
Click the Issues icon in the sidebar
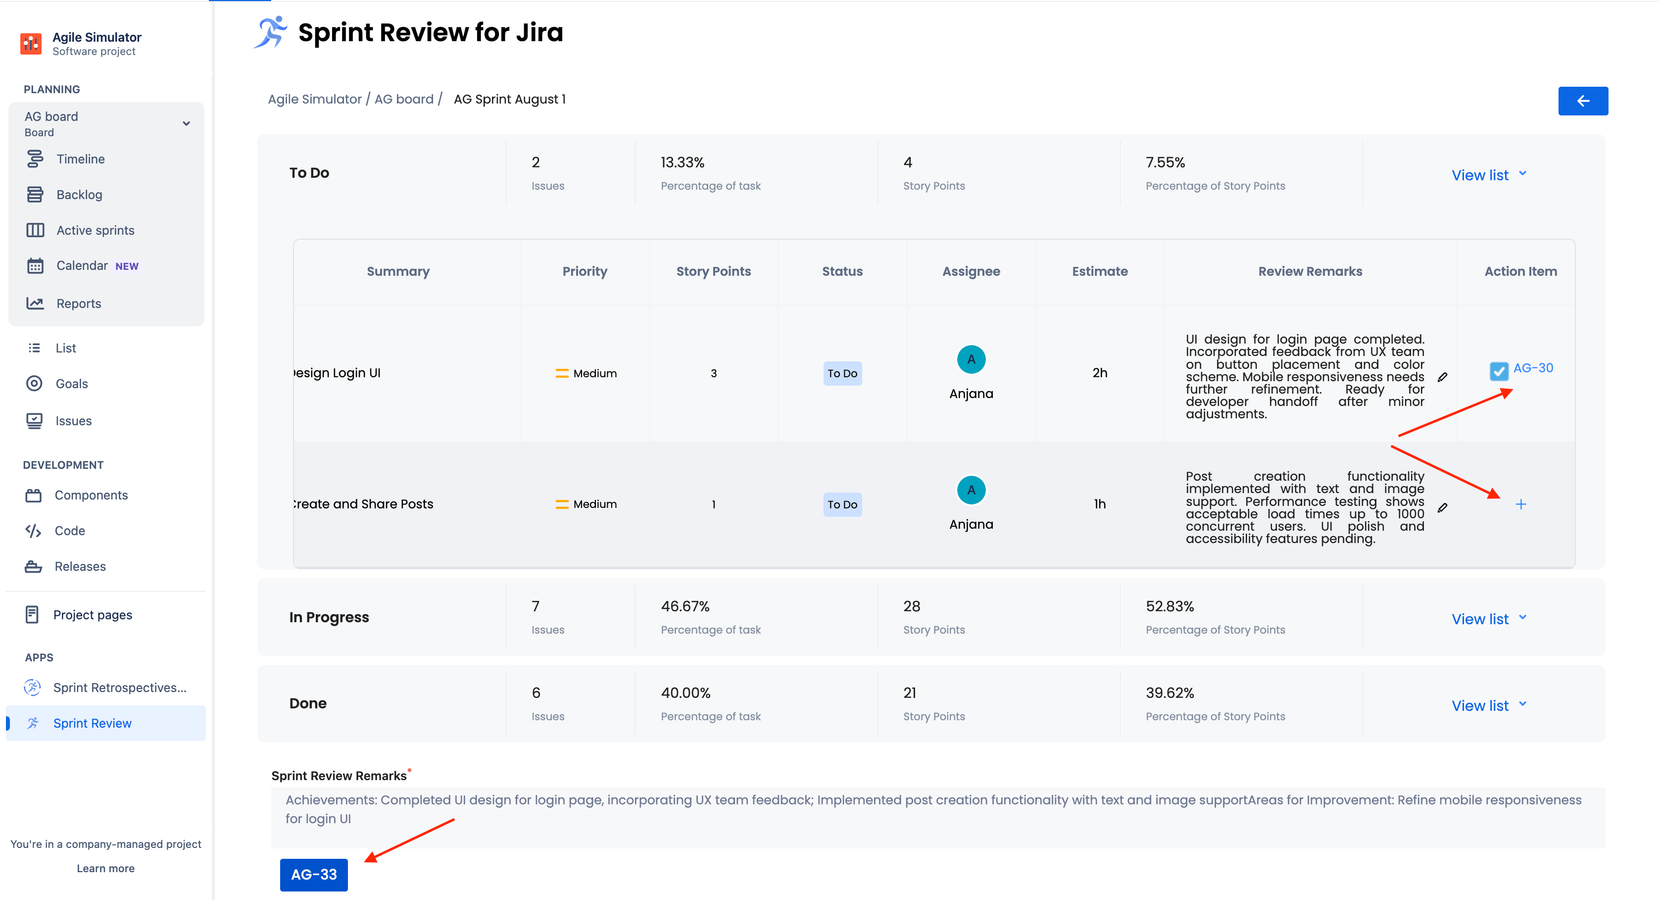[x=34, y=421]
